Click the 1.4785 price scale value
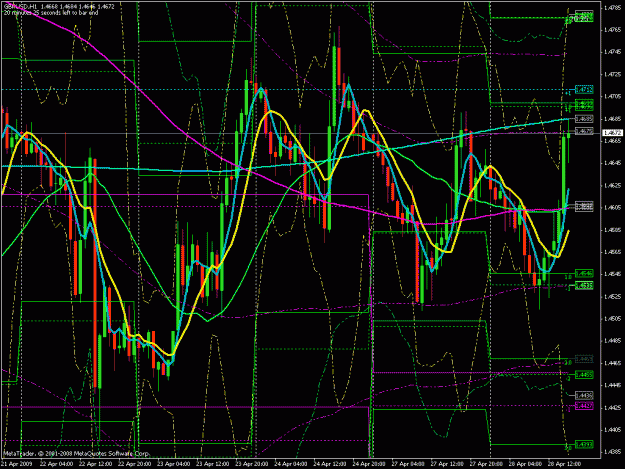Image resolution: width=625 pixels, height=469 pixels. (x=612, y=7)
